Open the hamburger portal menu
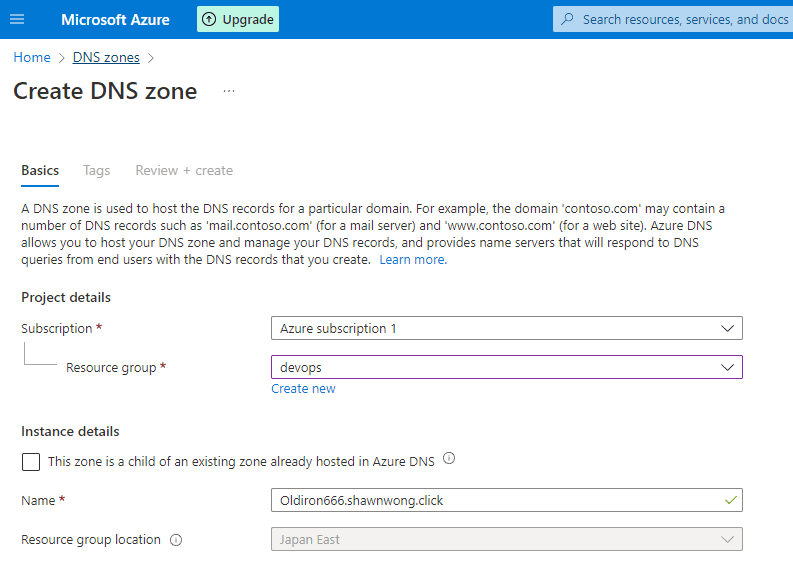Image resolution: width=793 pixels, height=588 pixels. tap(17, 19)
